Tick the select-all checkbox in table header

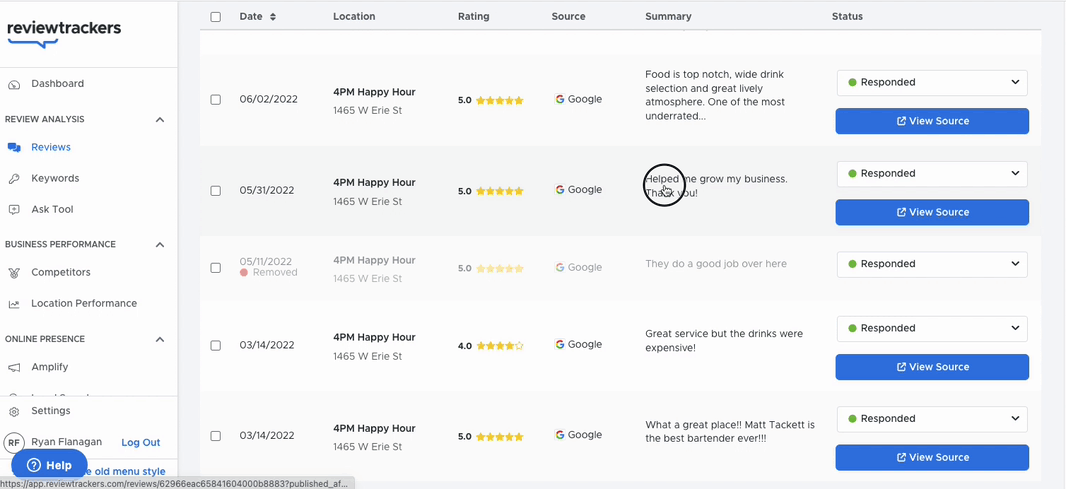[x=216, y=17]
